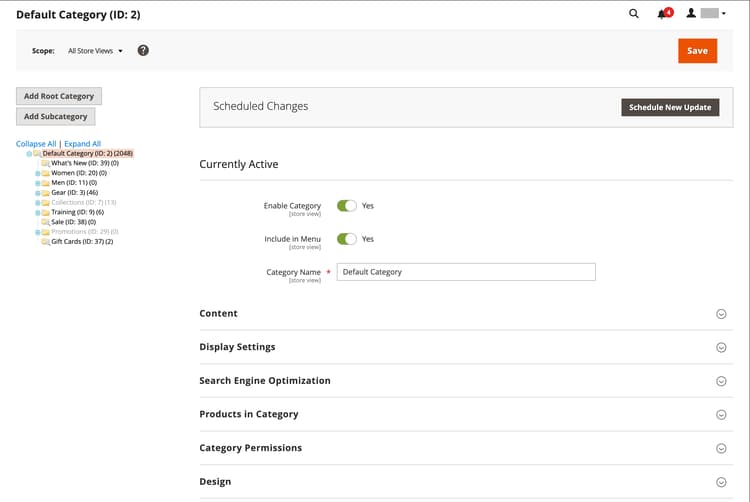Click the Sale folder icon
This screenshot has width=750, height=502.
[x=45, y=222]
